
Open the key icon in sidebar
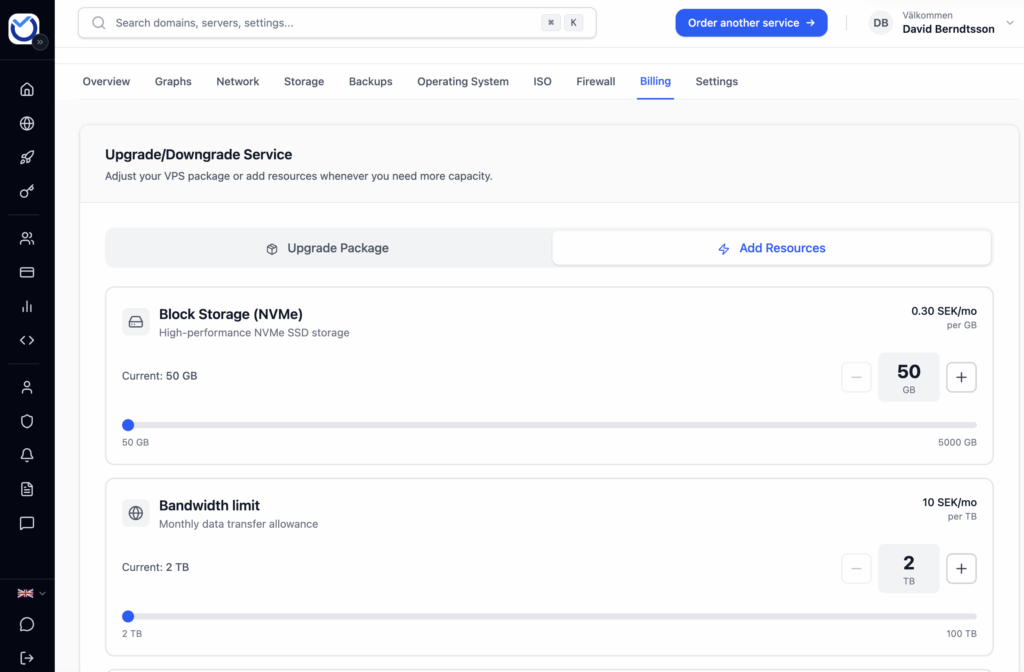[x=27, y=192]
